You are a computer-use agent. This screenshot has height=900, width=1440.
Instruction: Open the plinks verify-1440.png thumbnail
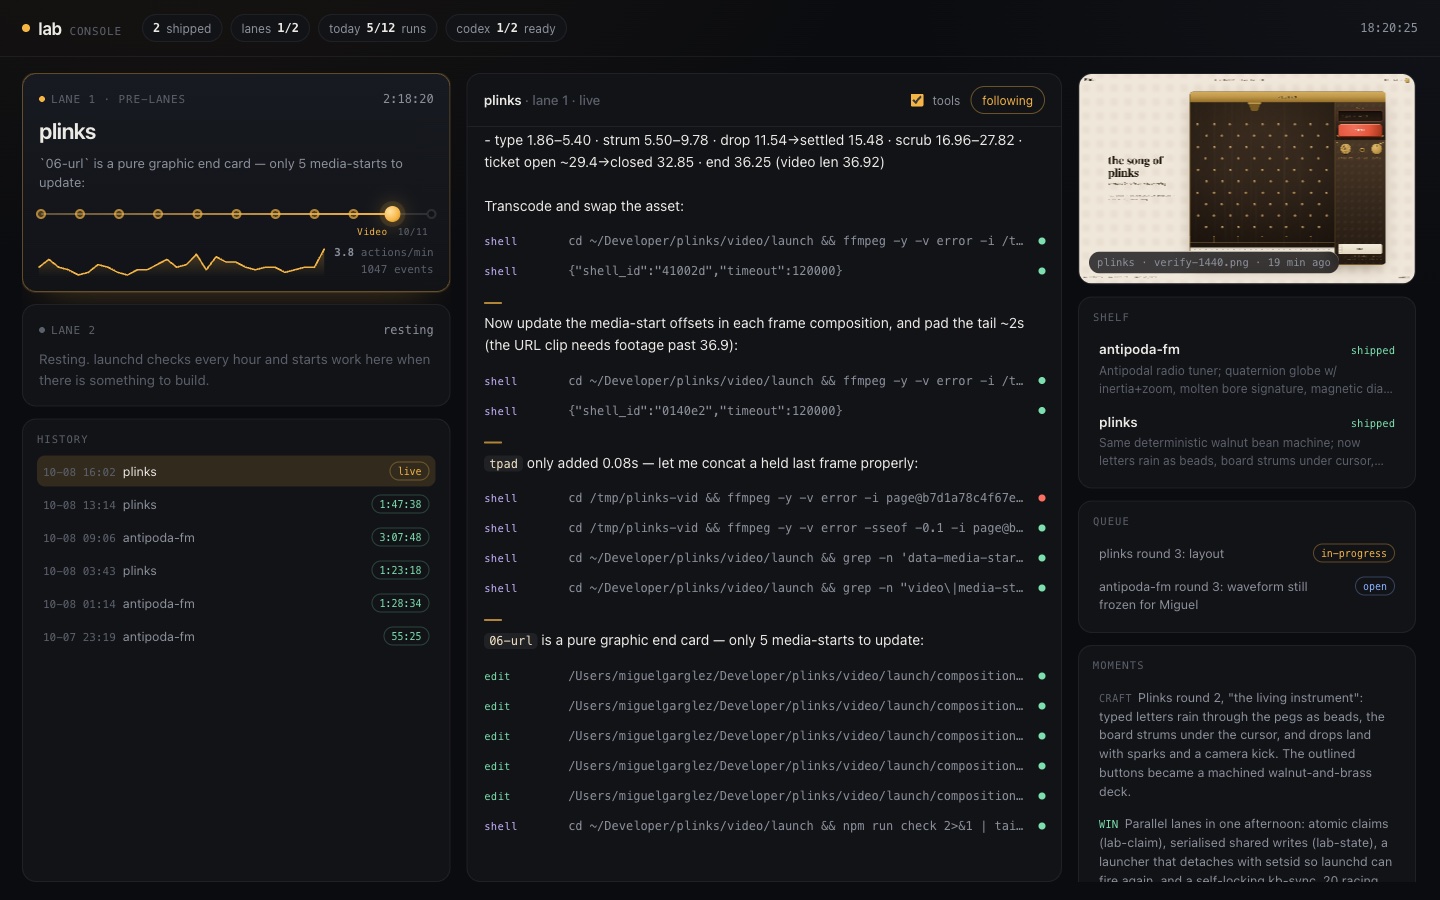coord(1247,178)
